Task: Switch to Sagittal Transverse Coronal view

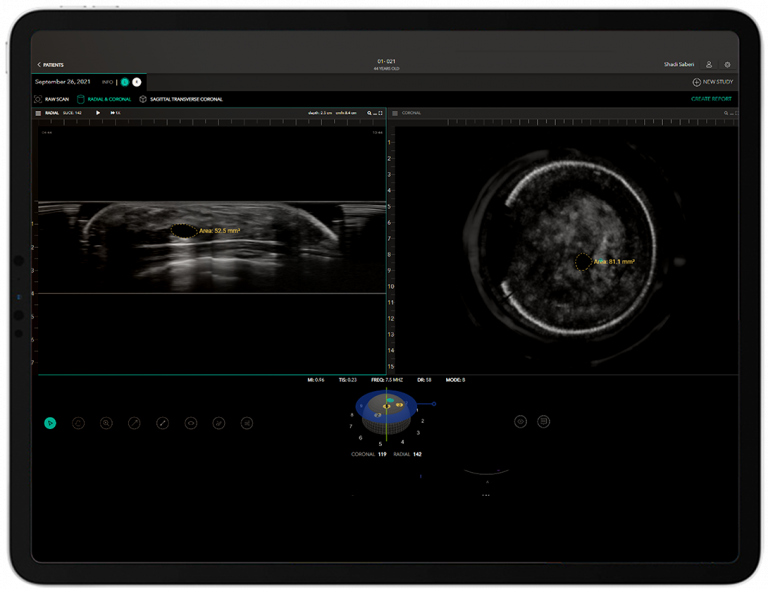Action: pos(181,99)
